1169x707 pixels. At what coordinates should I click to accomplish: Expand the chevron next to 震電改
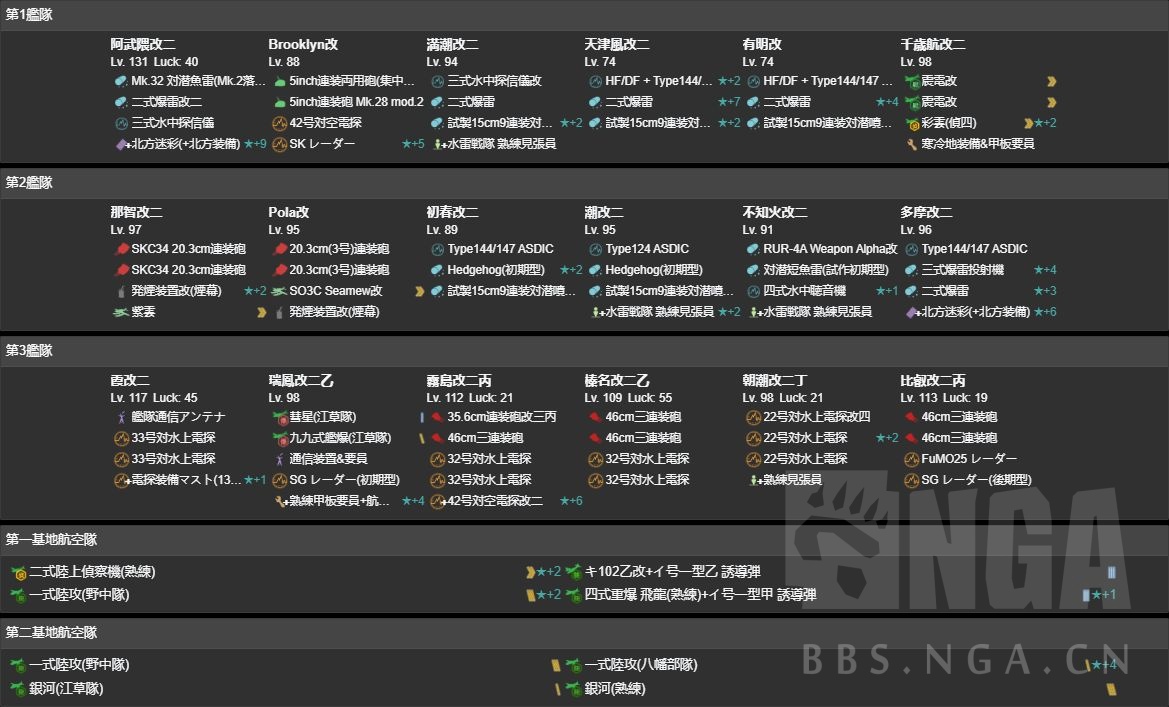point(1050,83)
